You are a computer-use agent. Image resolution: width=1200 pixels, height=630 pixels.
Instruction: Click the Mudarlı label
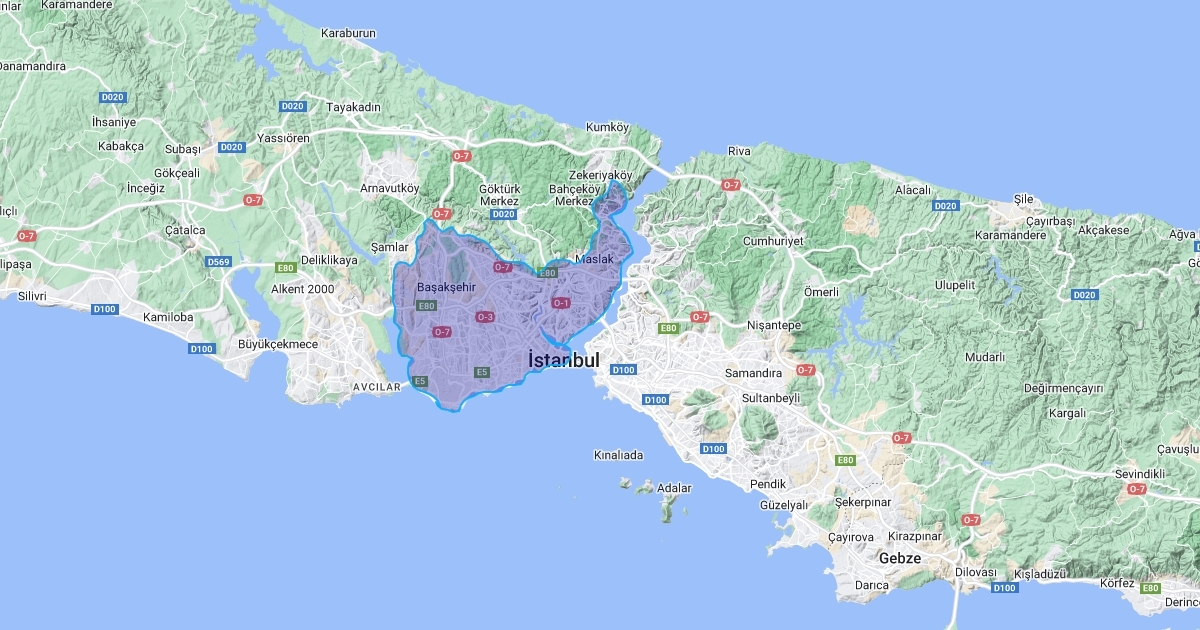pyautogui.click(x=985, y=356)
